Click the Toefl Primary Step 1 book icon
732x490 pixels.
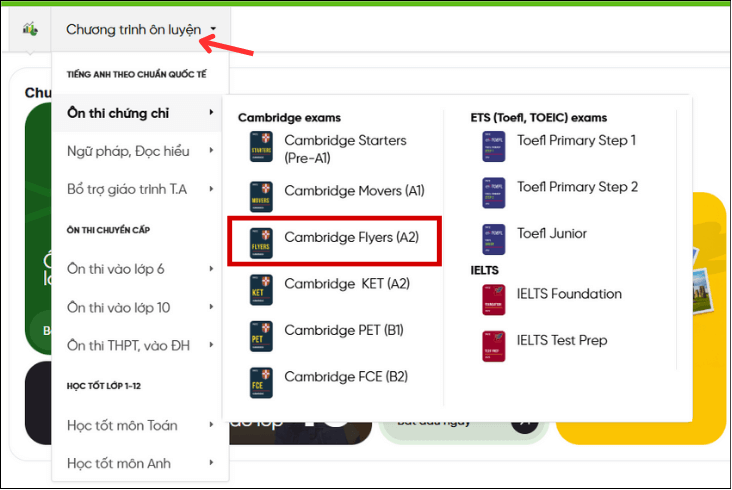click(494, 147)
